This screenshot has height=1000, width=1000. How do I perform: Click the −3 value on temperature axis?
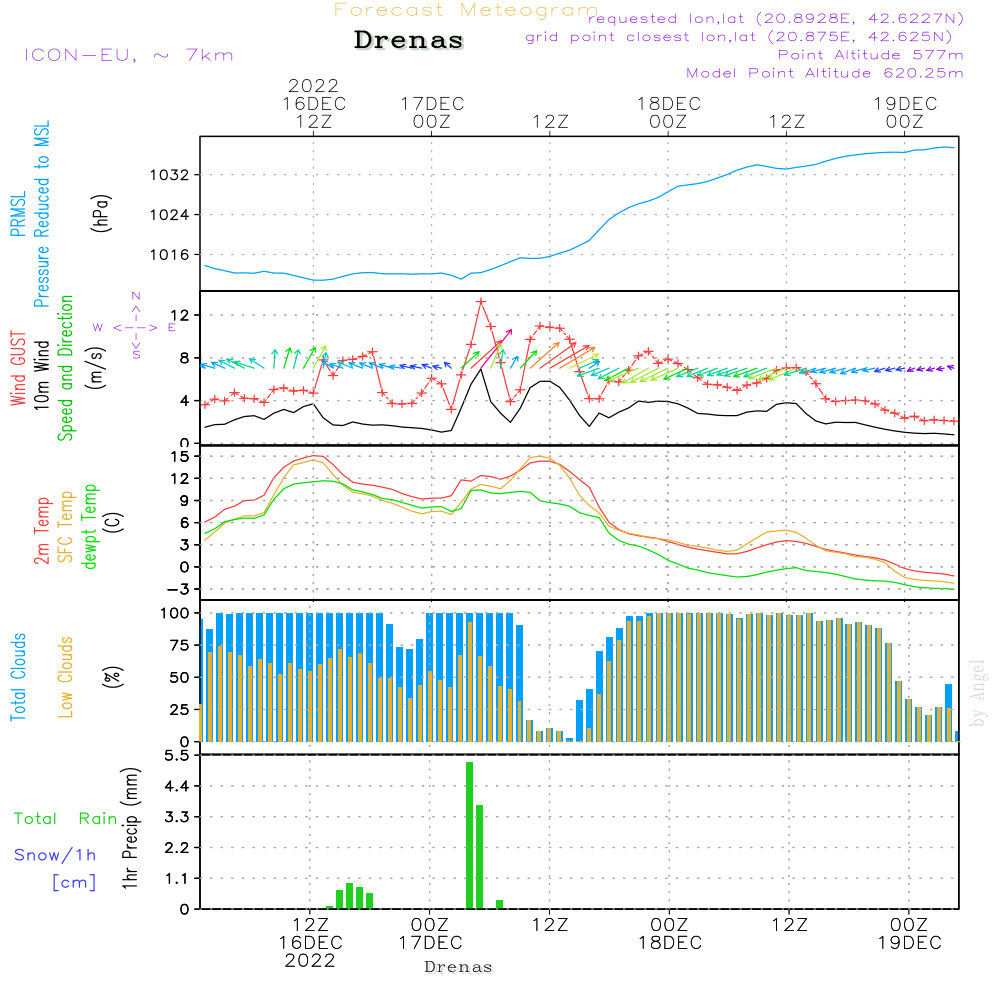tap(177, 589)
